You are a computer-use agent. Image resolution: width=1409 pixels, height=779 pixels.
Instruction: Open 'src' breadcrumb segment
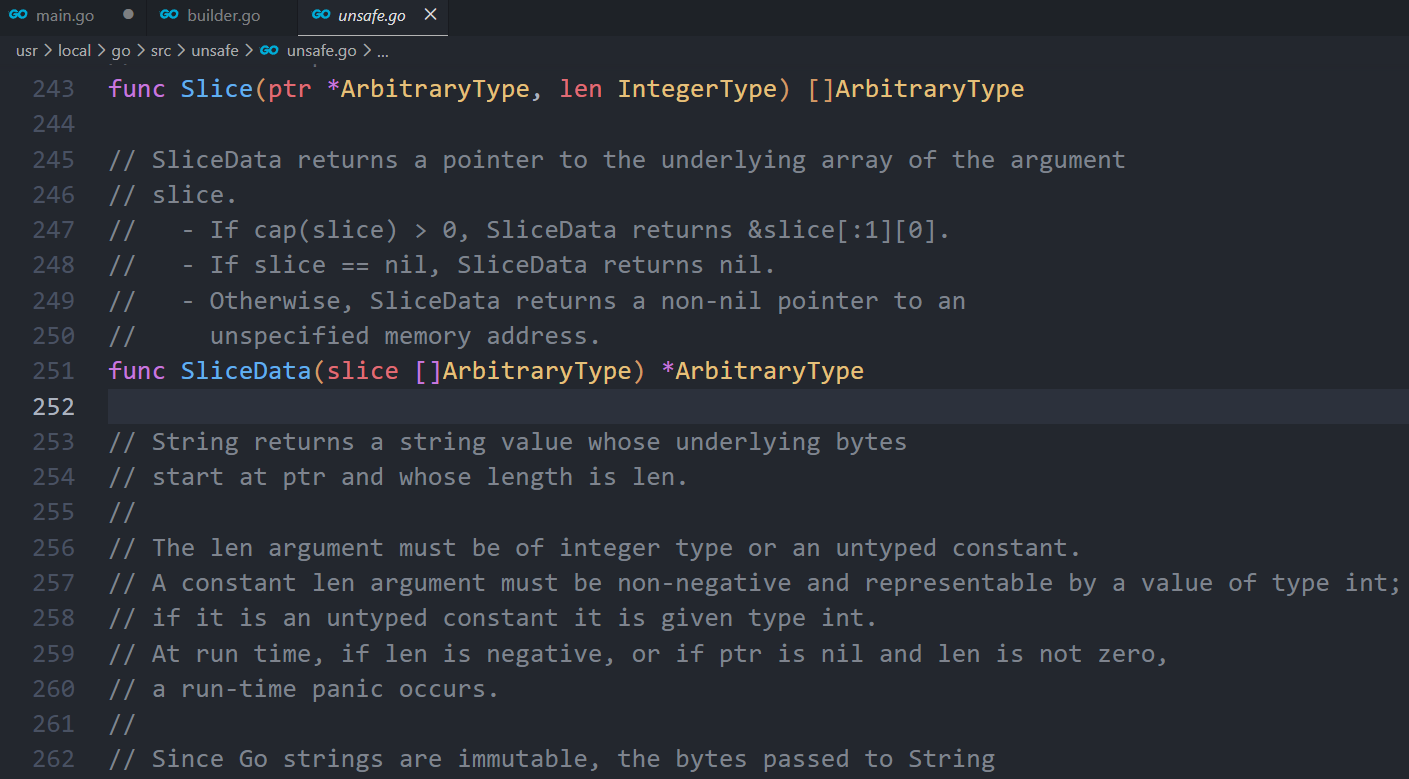click(x=161, y=50)
